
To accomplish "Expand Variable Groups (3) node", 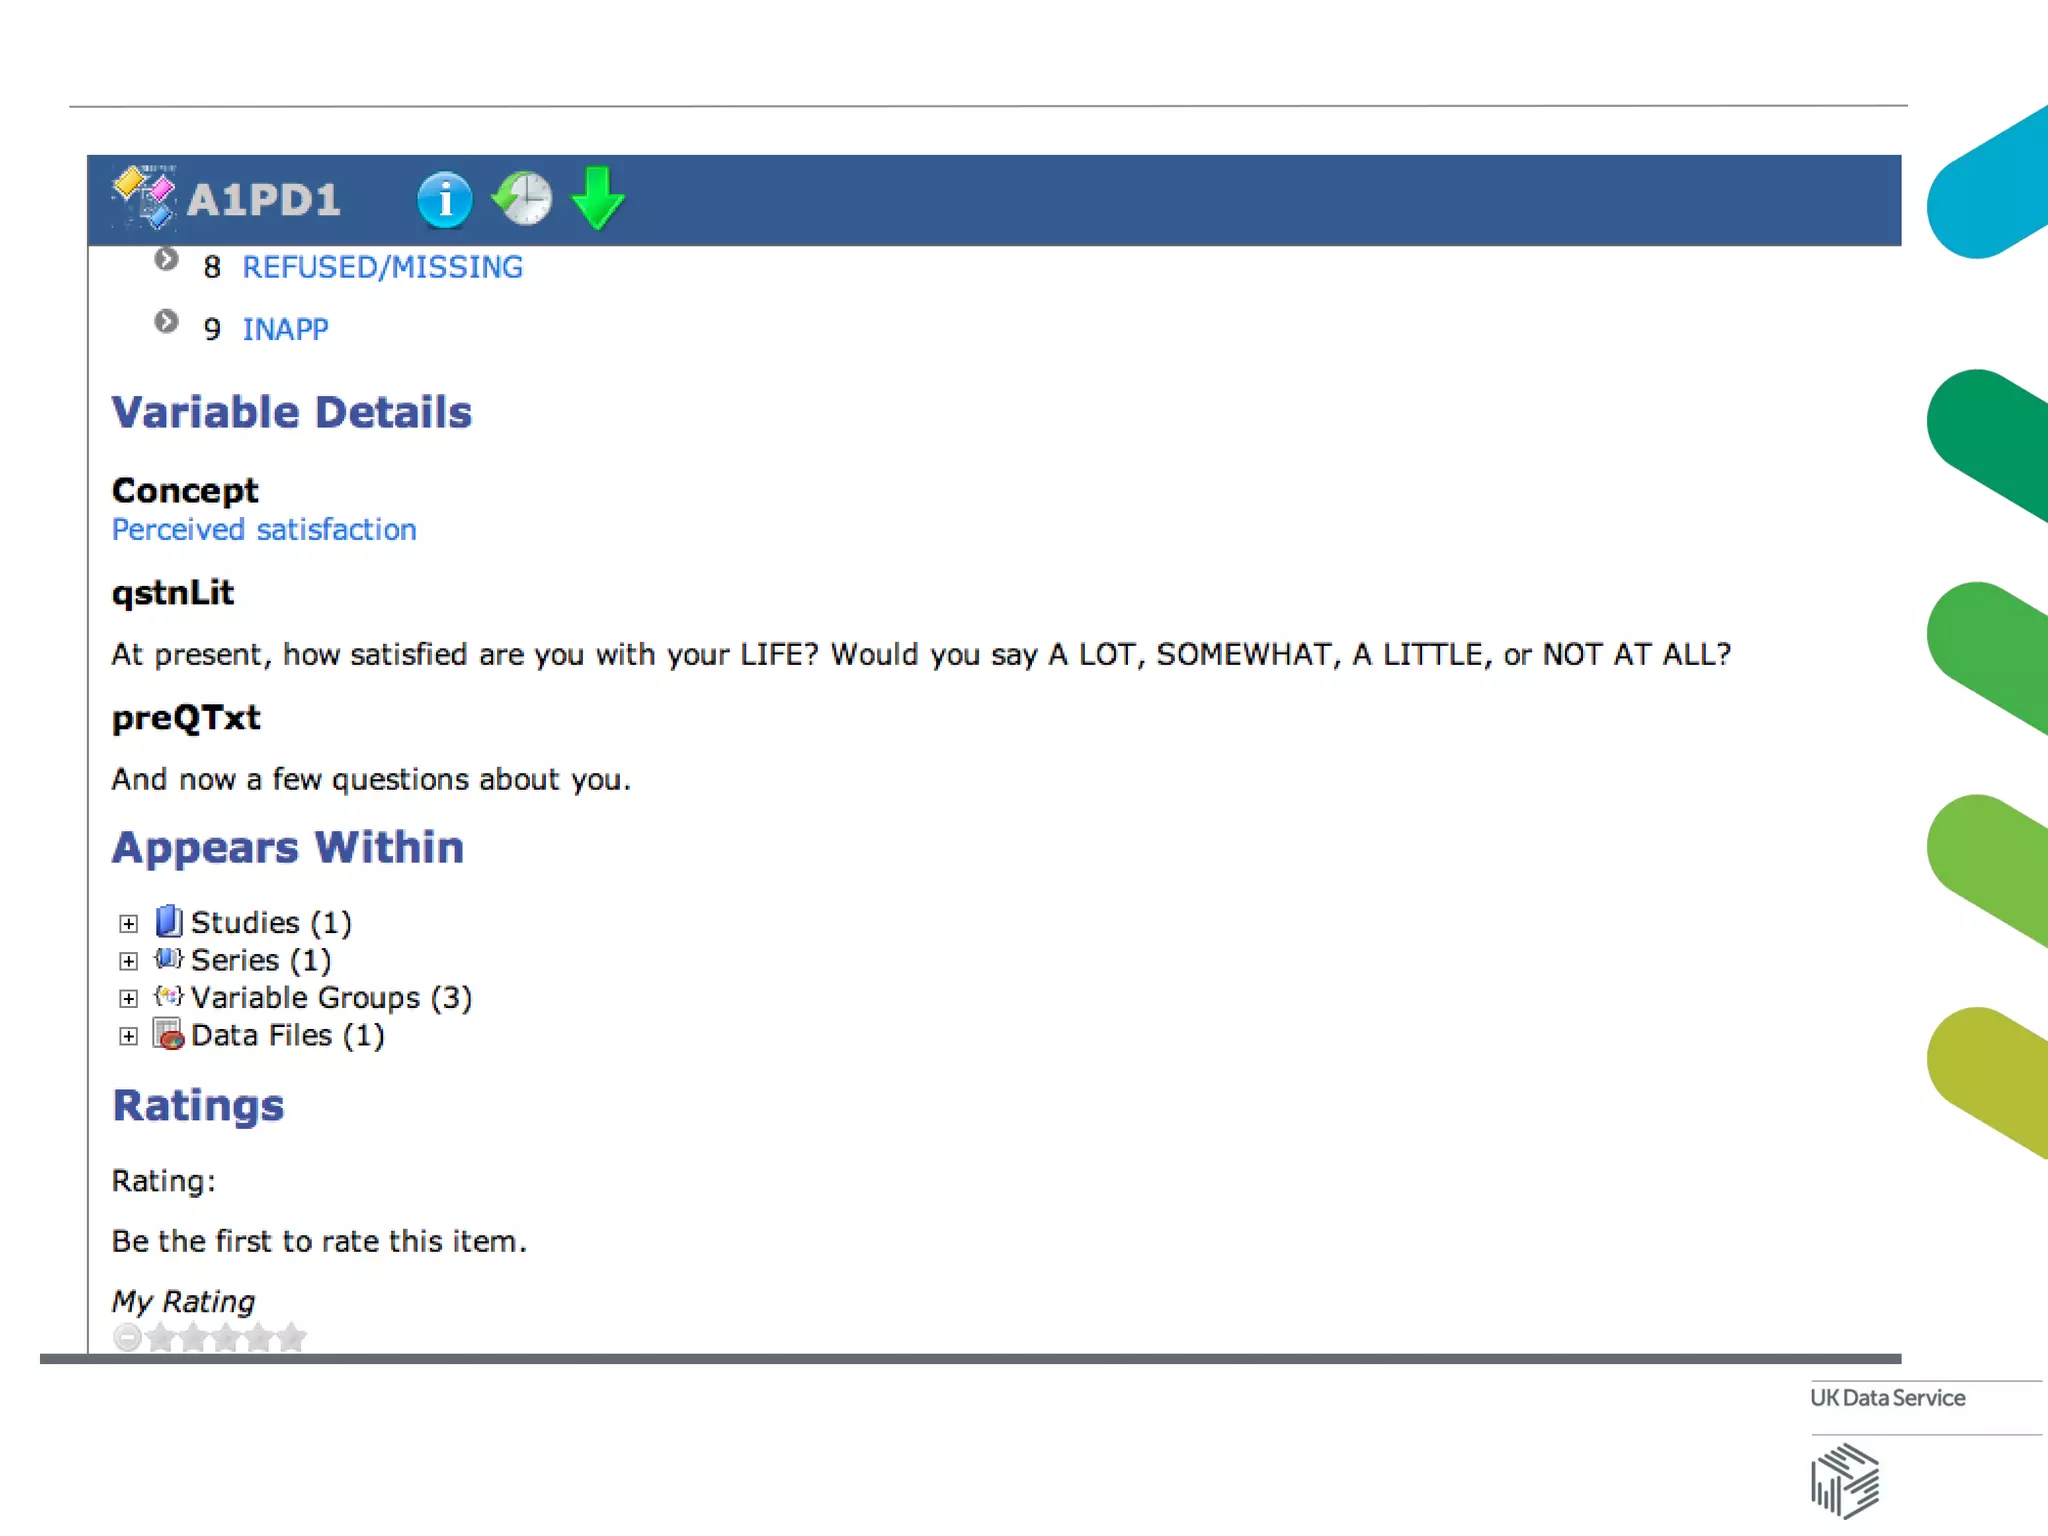I will pos(128,998).
